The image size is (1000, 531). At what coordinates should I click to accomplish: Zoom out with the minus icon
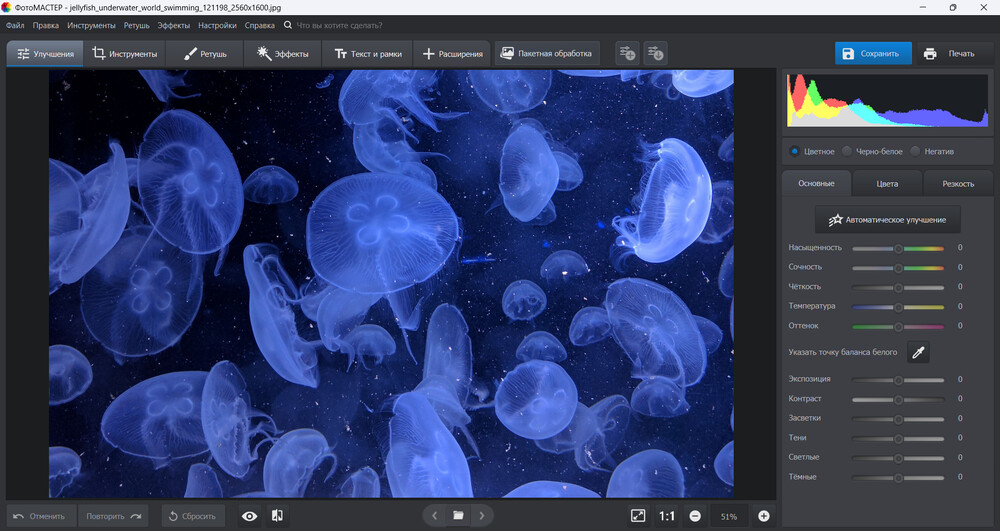click(x=694, y=516)
